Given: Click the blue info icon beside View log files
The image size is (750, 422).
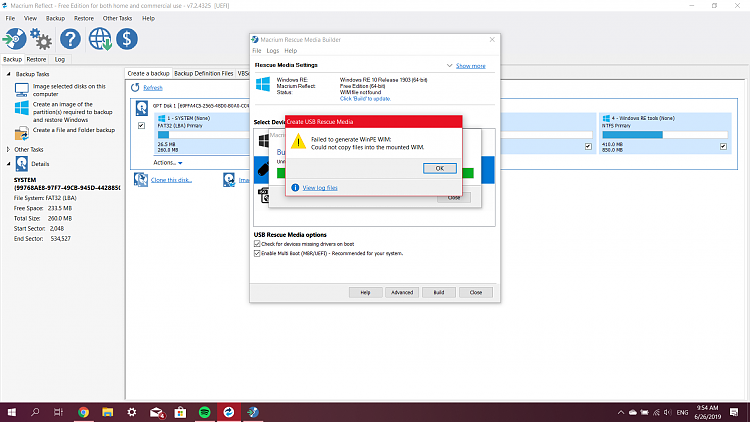Looking at the screenshot, I should (x=295, y=188).
